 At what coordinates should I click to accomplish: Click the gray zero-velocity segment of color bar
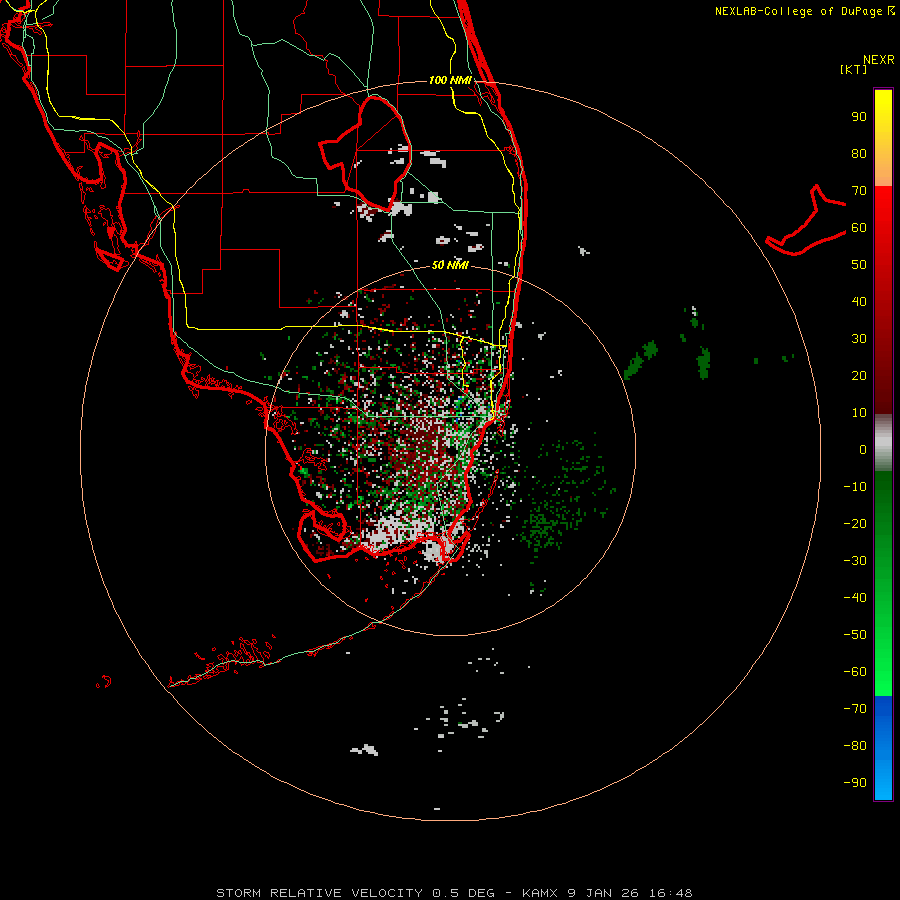click(883, 443)
